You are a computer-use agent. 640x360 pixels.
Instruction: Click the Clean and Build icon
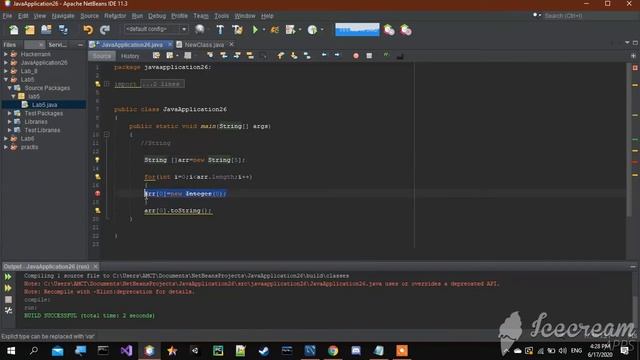click(x=237, y=30)
